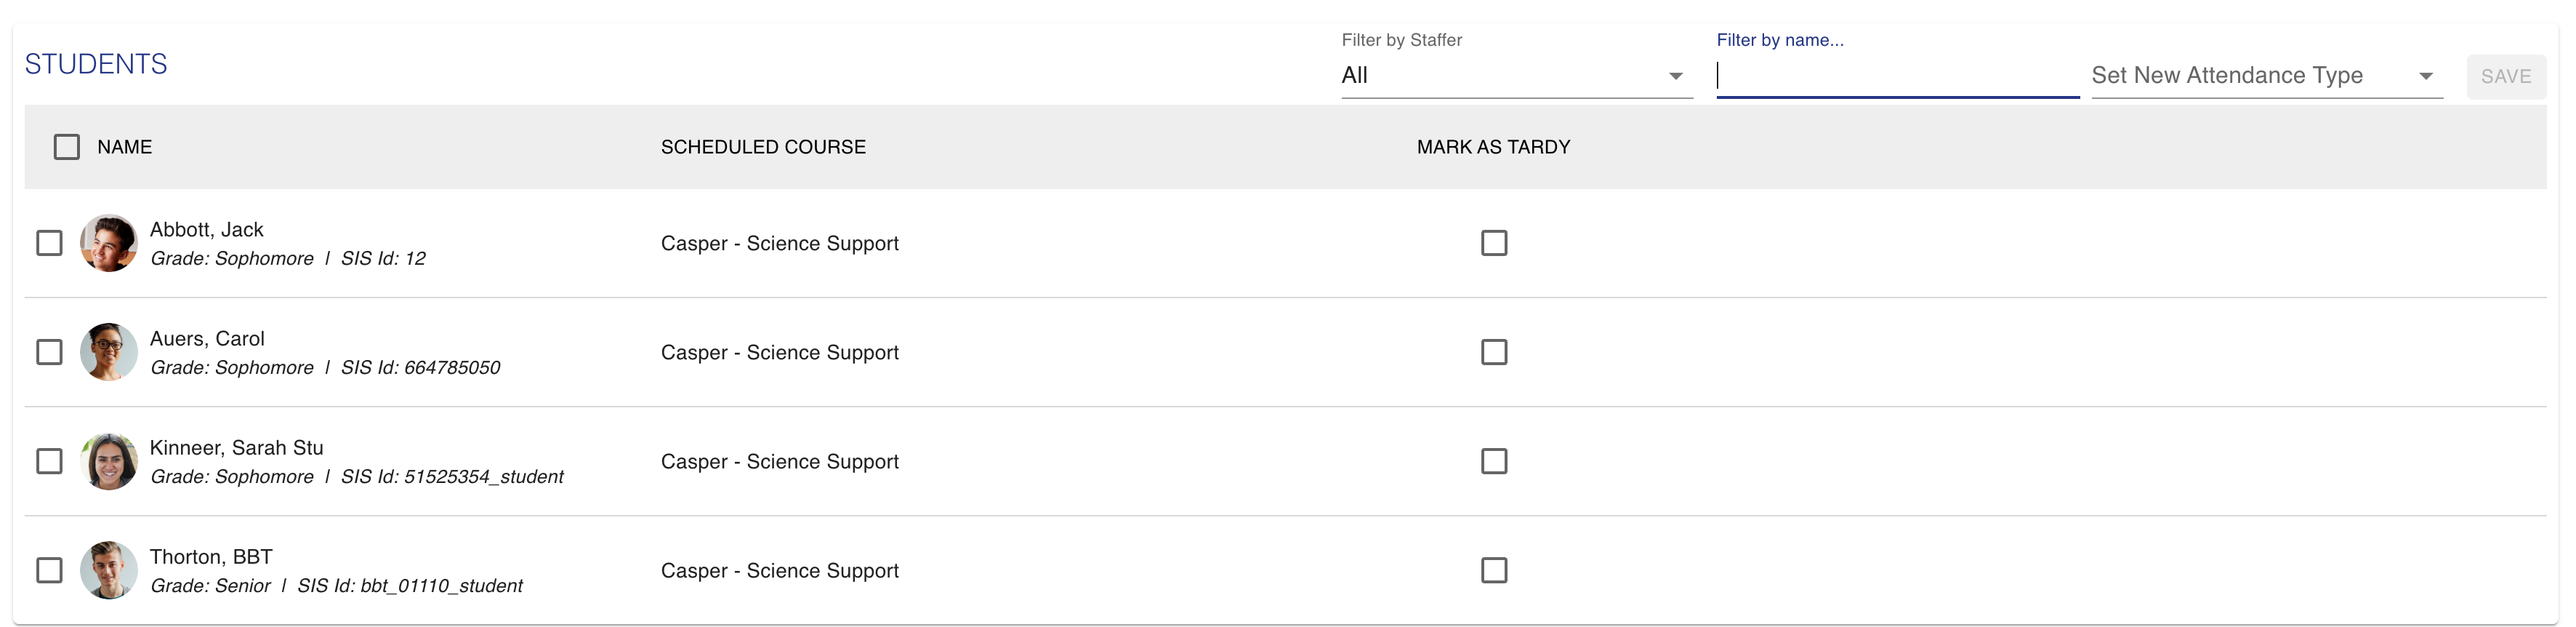The image size is (2576, 627).
Task: Click the SCHEDULED COURSE column header
Action: (763, 147)
